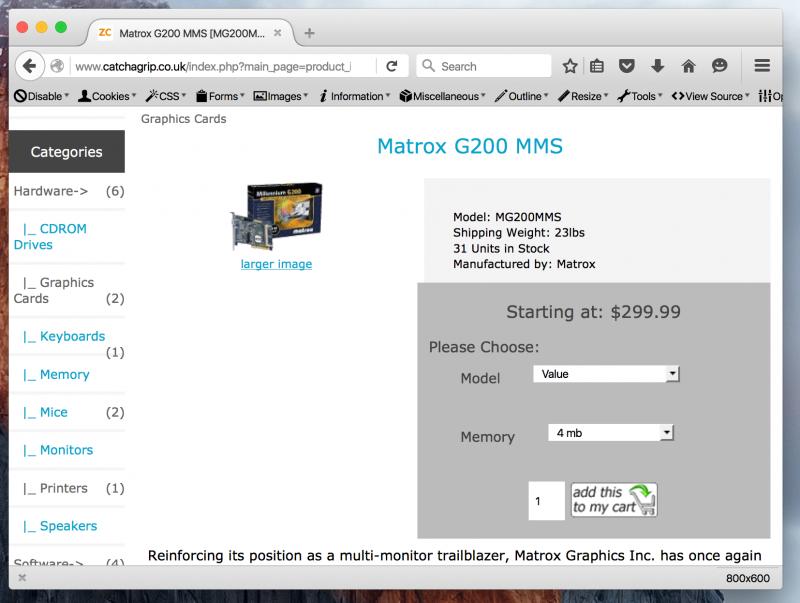Screen dimensions: 800x603
Task: Open the Hardware category link
Action: [51, 191]
